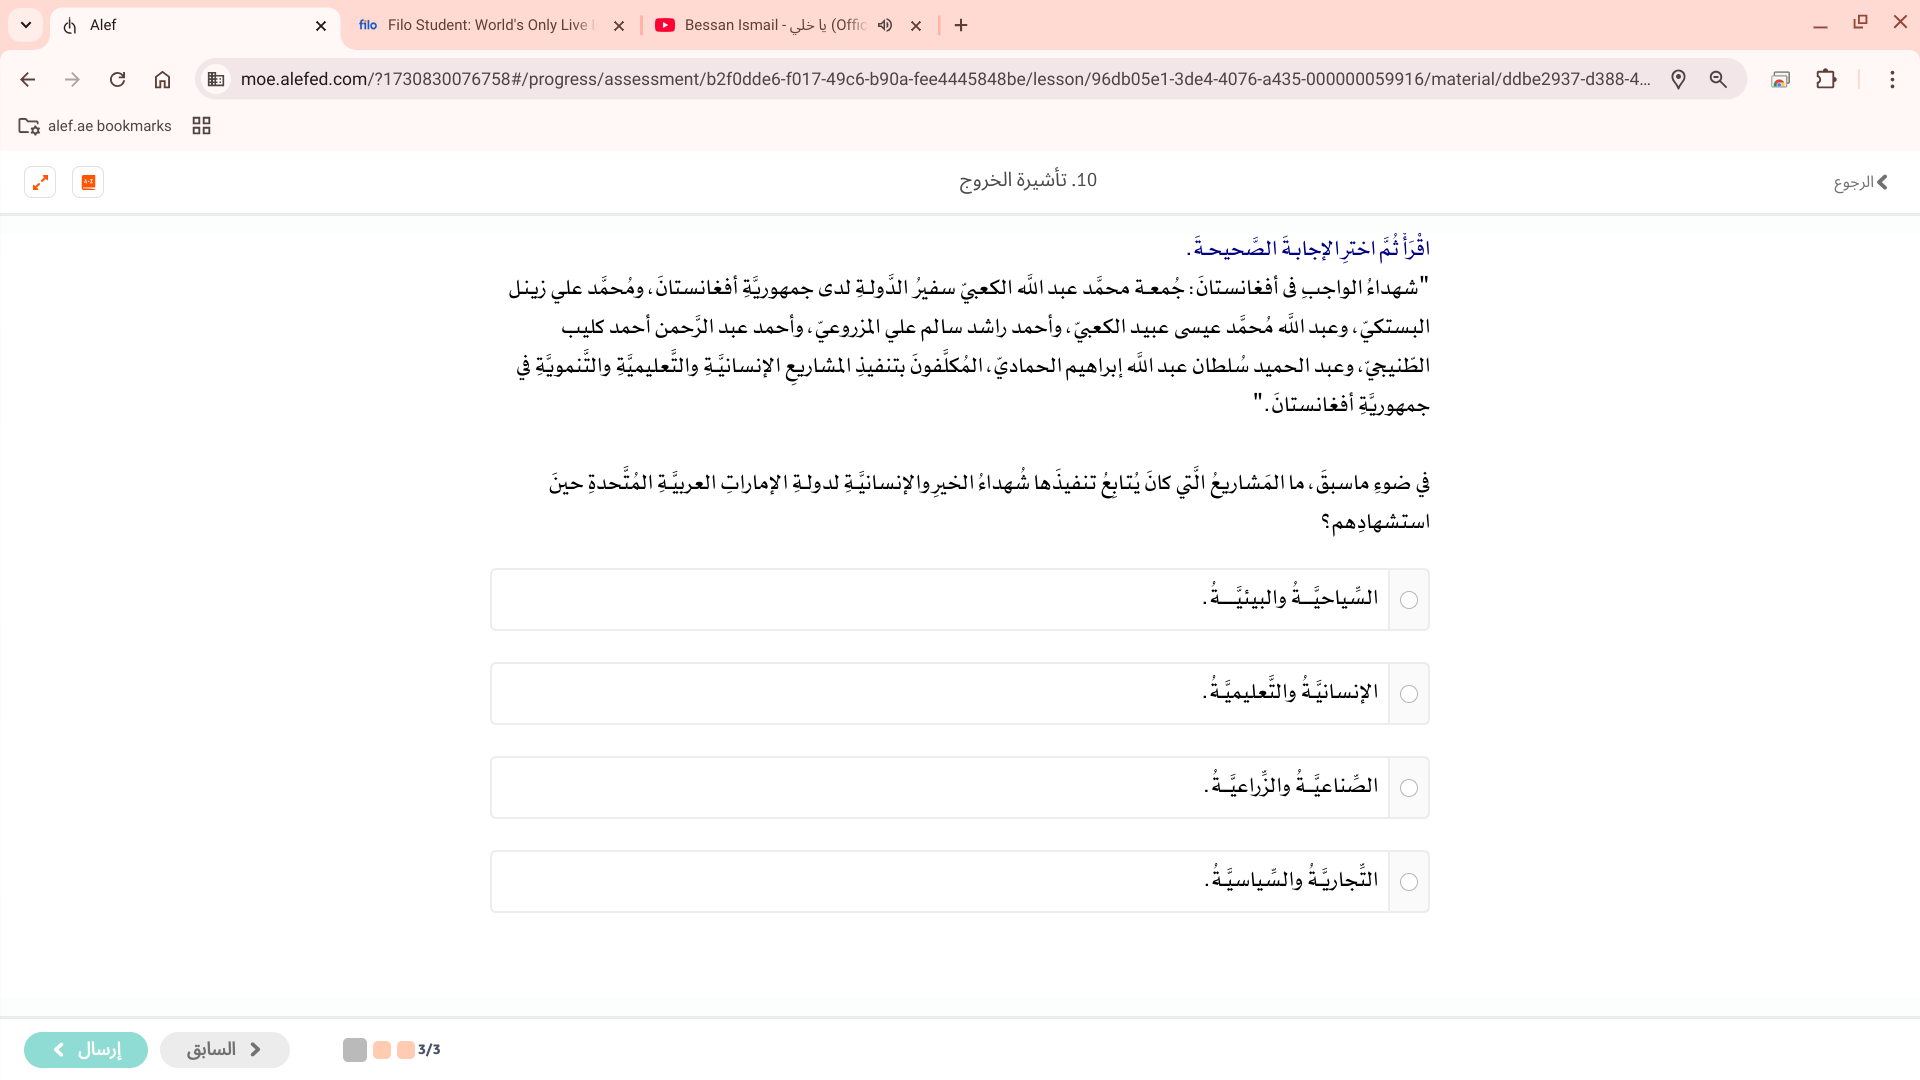Expand the tab search dropdown arrow

pyautogui.click(x=26, y=25)
